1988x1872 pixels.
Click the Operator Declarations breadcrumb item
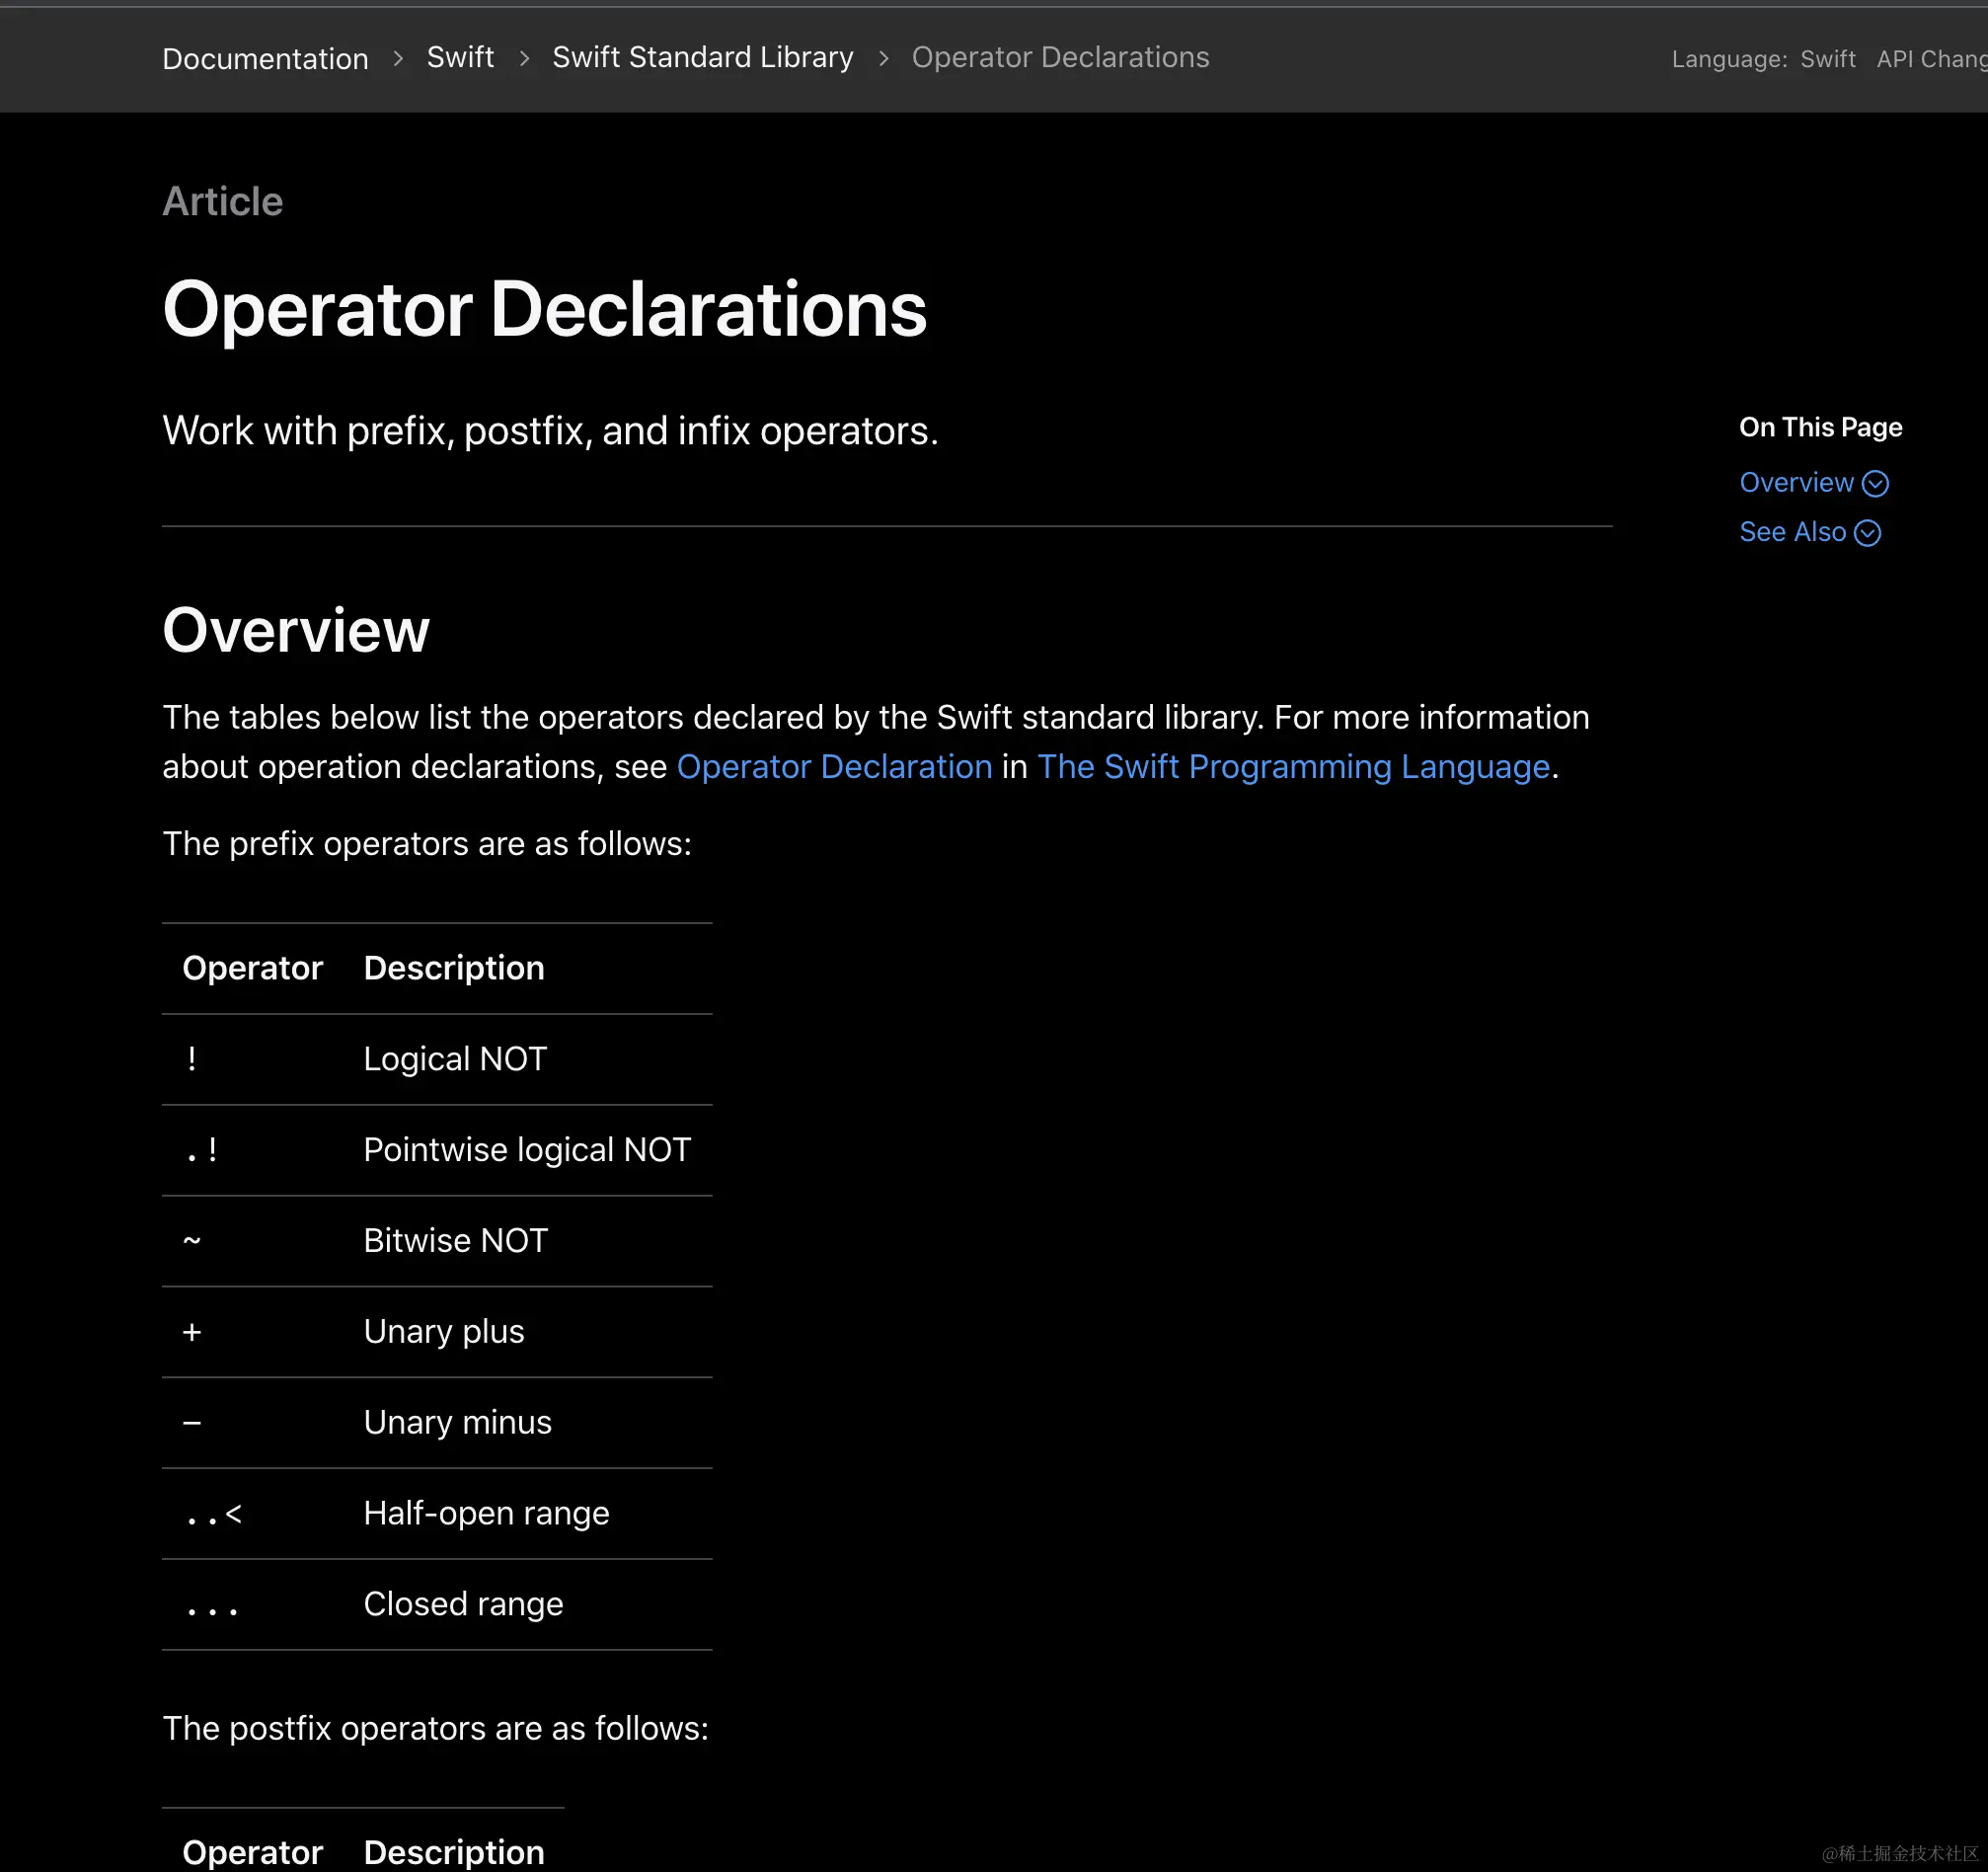pyautogui.click(x=1059, y=58)
